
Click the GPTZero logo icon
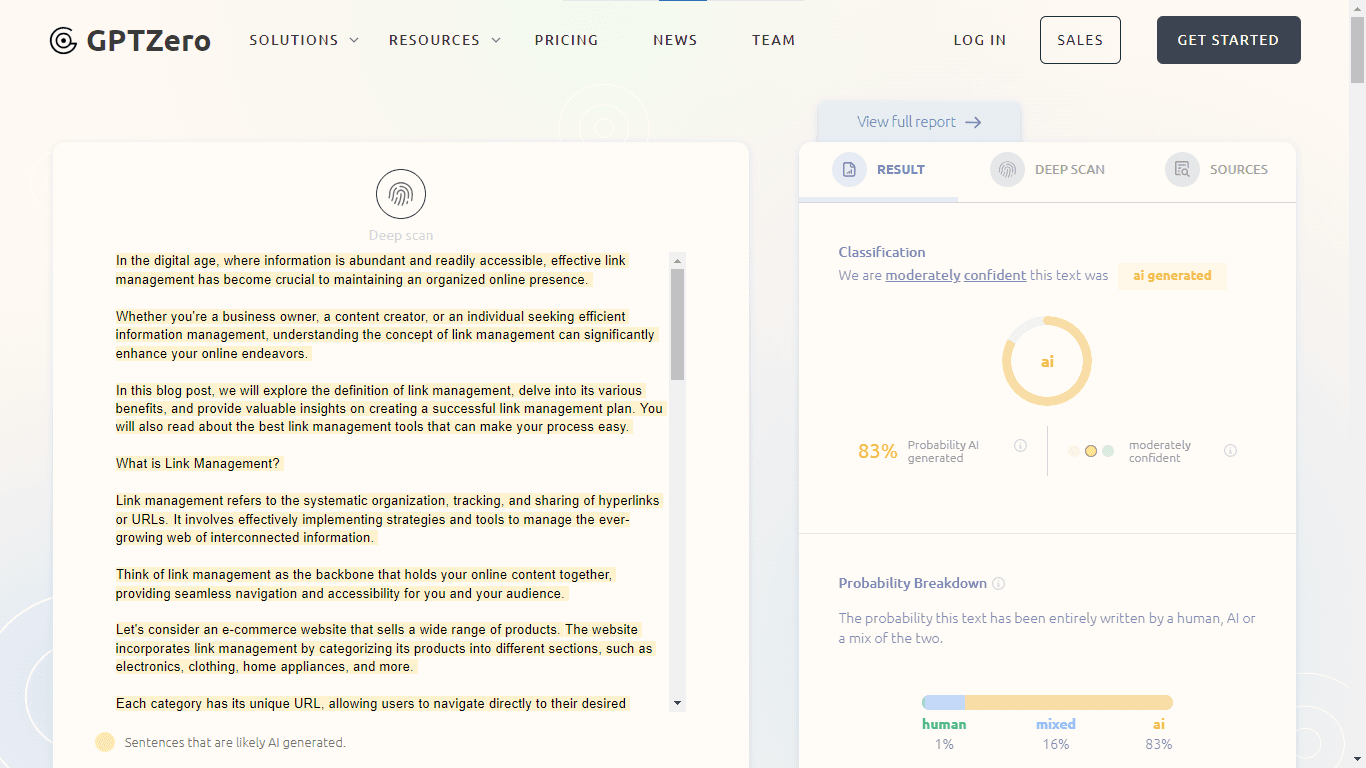click(x=63, y=41)
